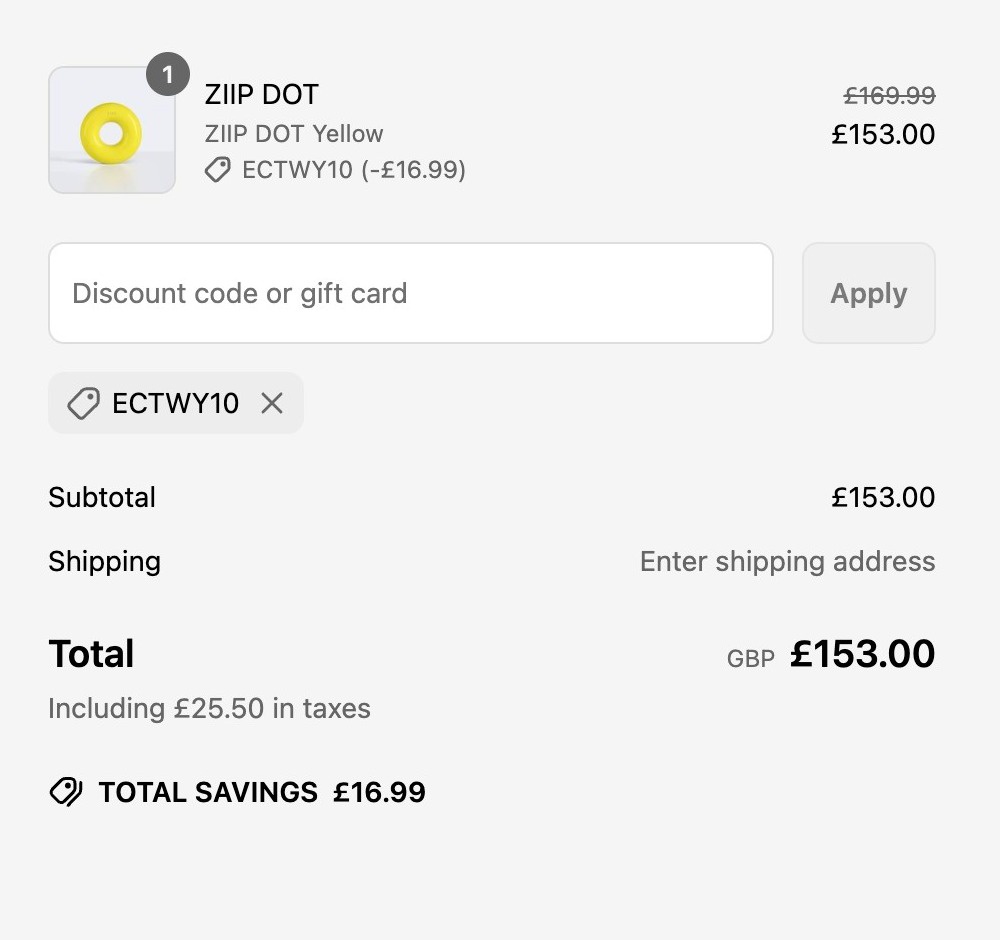
Task: Click the ZIIP DOT Yellow variant text
Action: 294,134
